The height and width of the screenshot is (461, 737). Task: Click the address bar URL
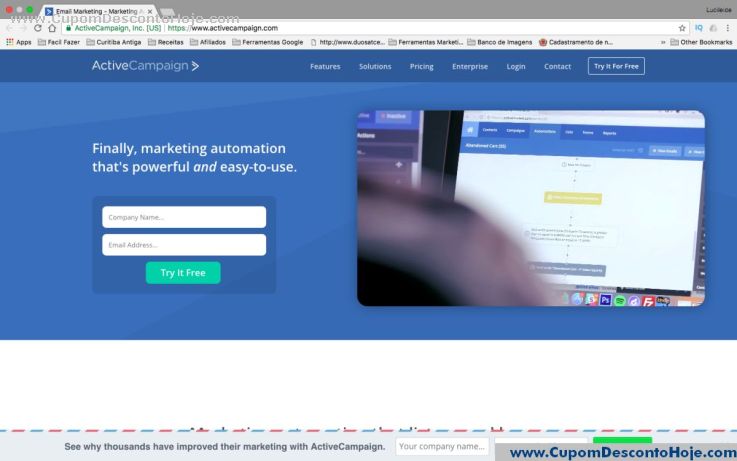click(x=223, y=28)
